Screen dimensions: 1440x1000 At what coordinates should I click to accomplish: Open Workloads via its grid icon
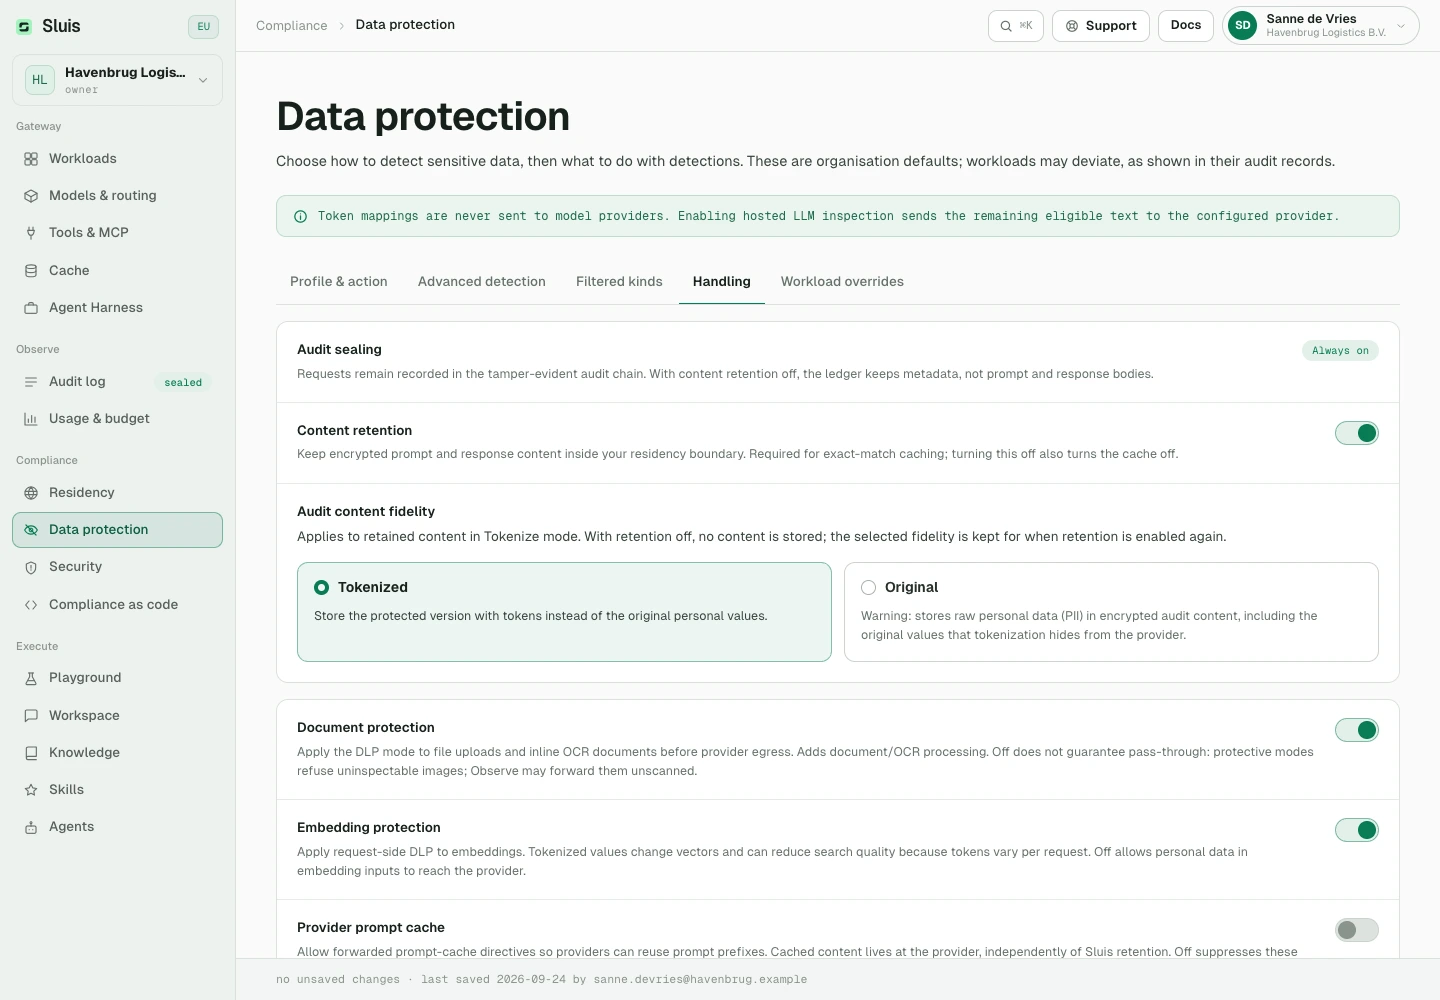[31, 159]
